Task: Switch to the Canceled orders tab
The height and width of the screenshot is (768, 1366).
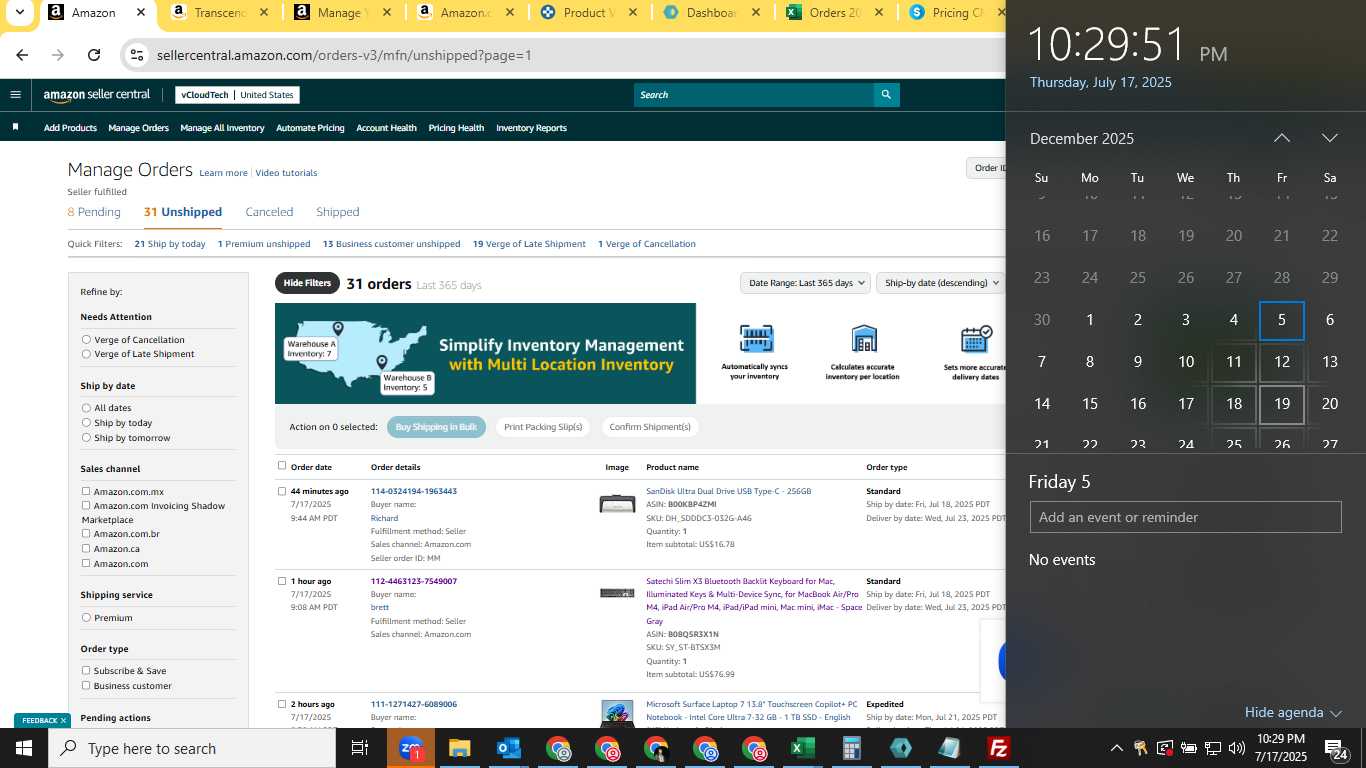Action: point(269,212)
